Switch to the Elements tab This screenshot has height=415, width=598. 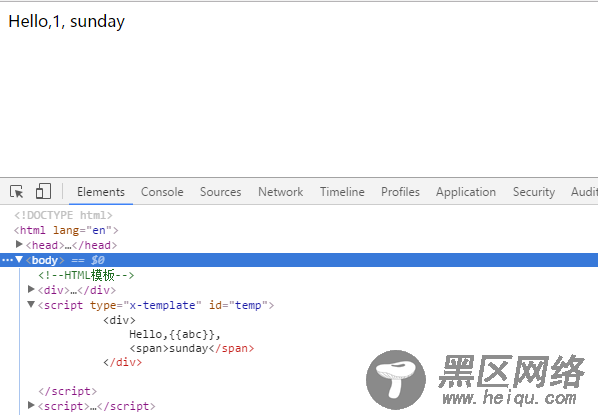(101, 192)
